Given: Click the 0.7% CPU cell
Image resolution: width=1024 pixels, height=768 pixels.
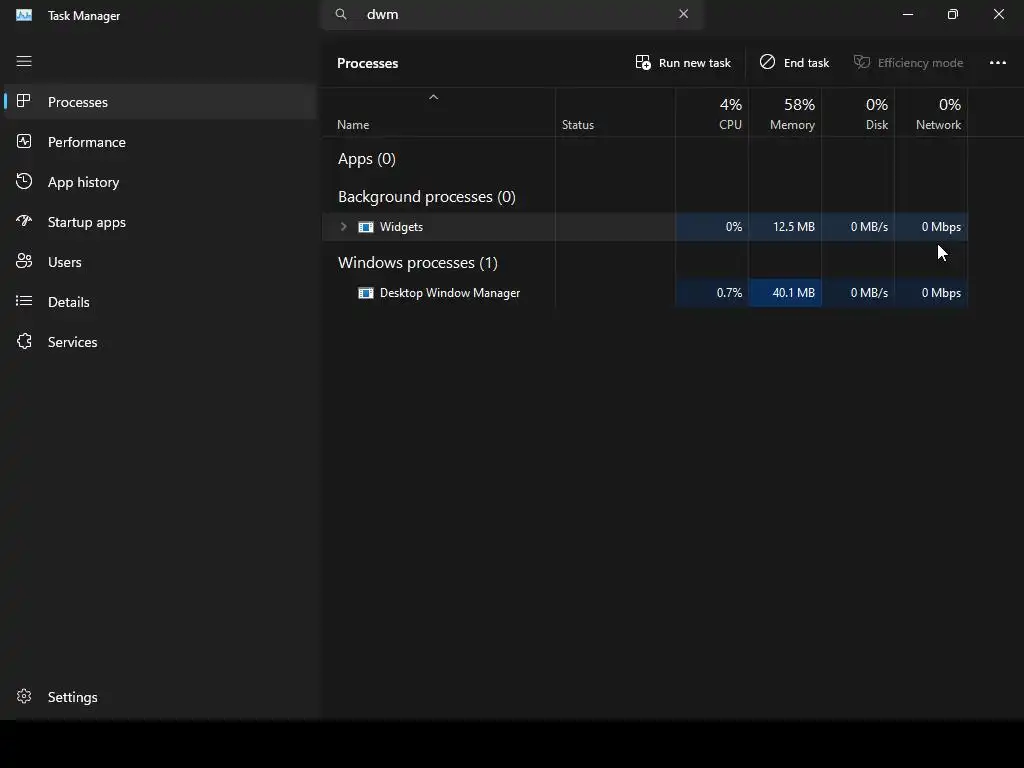Looking at the screenshot, I should point(712,293).
